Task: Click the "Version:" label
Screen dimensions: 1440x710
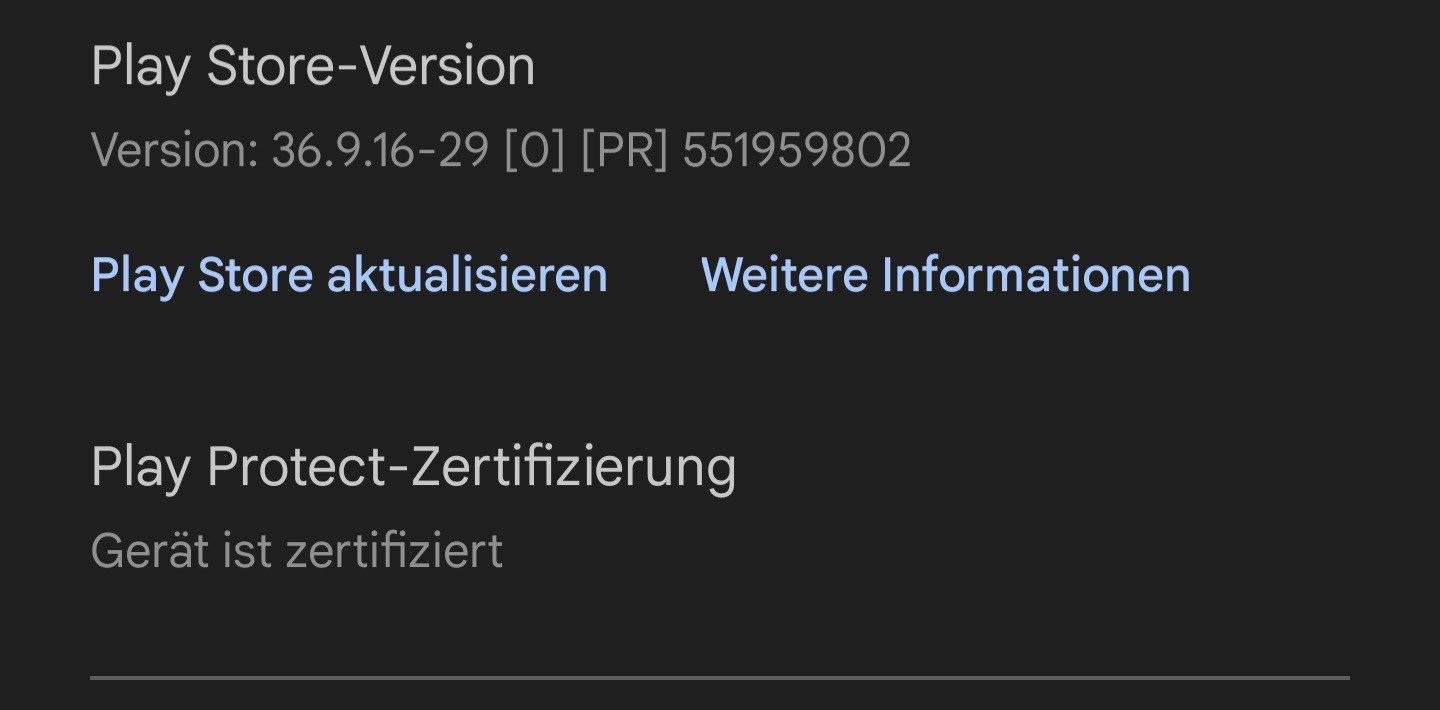Action: point(175,151)
